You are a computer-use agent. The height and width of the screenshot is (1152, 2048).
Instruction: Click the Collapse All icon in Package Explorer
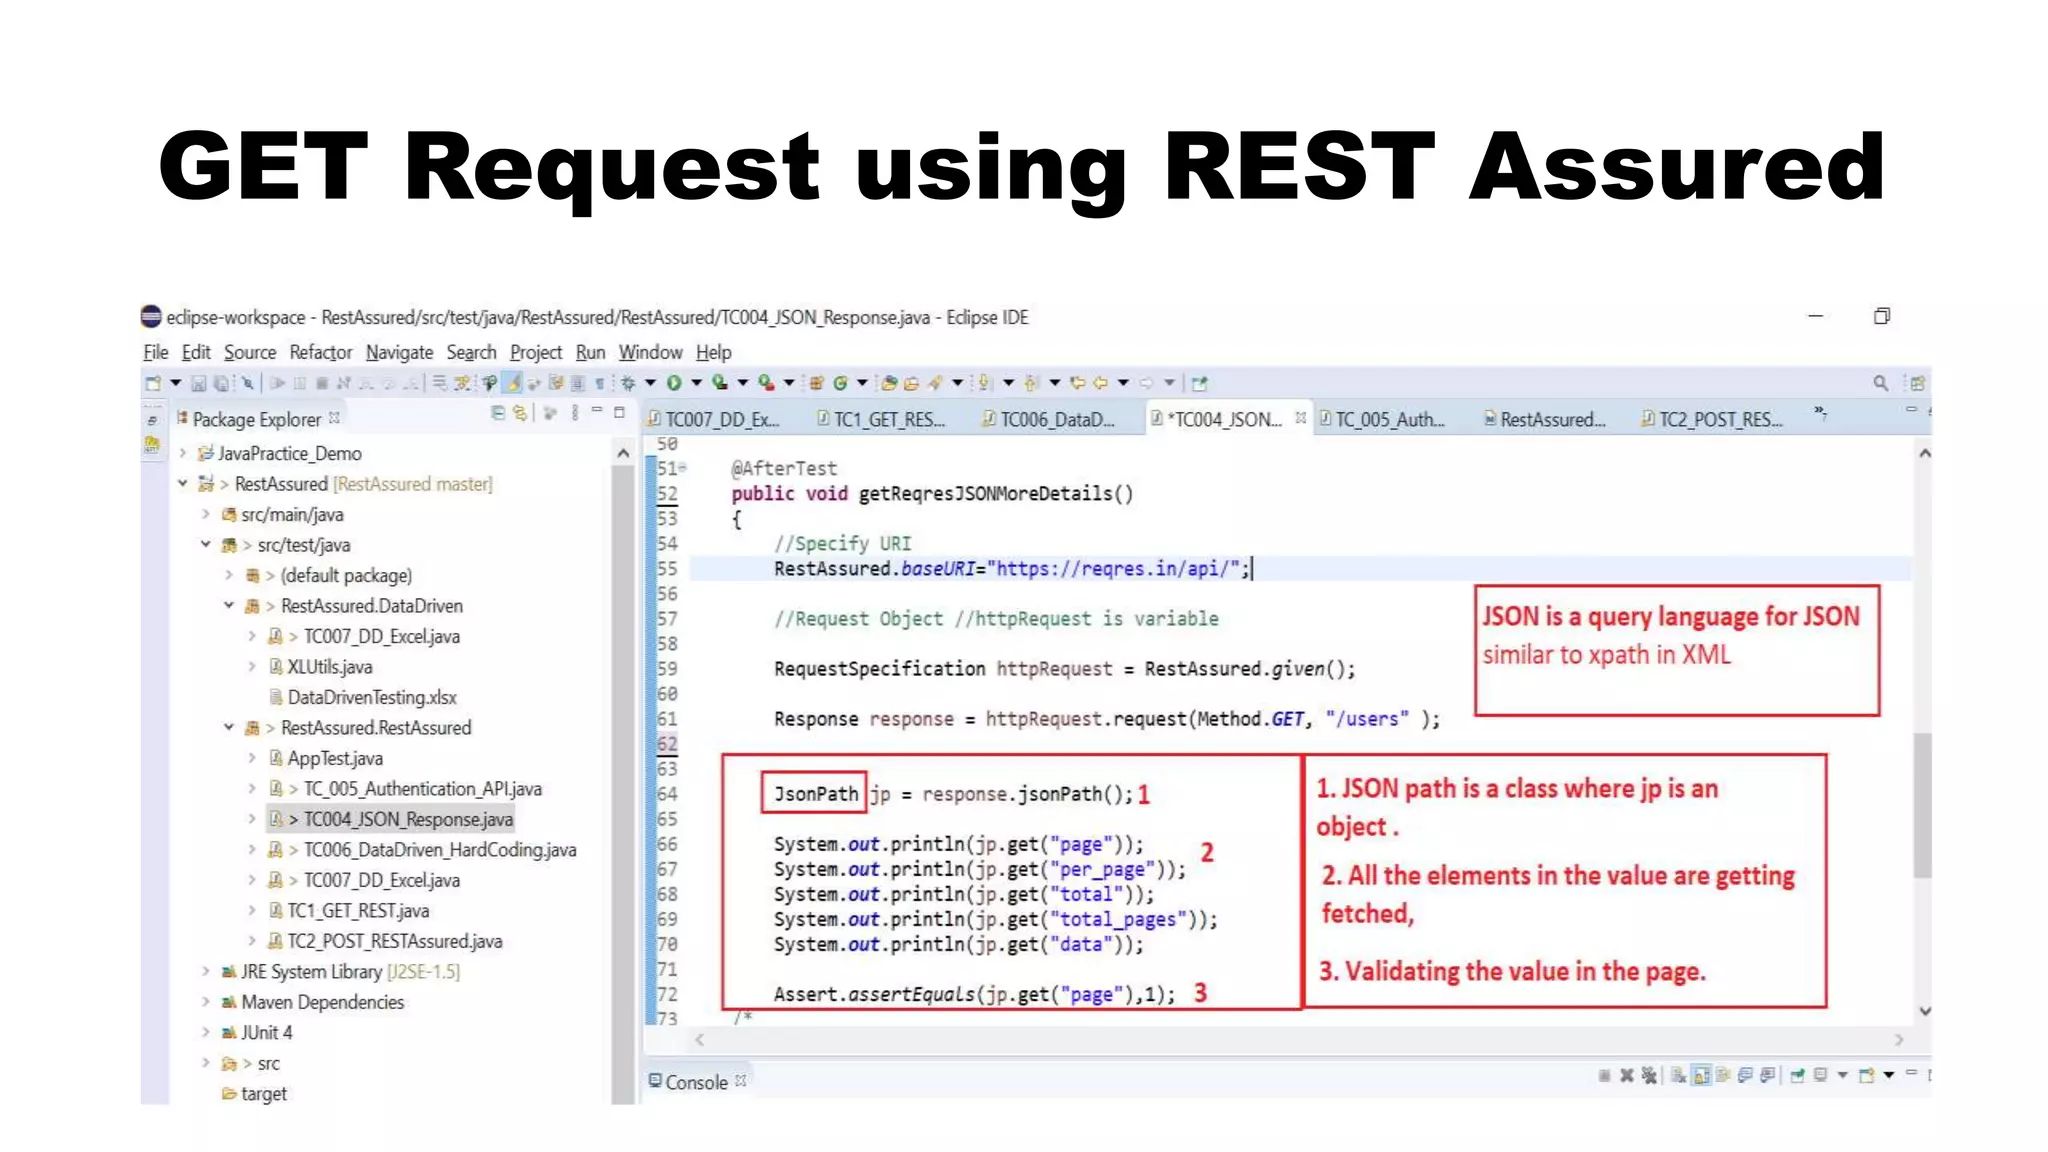[498, 413]
